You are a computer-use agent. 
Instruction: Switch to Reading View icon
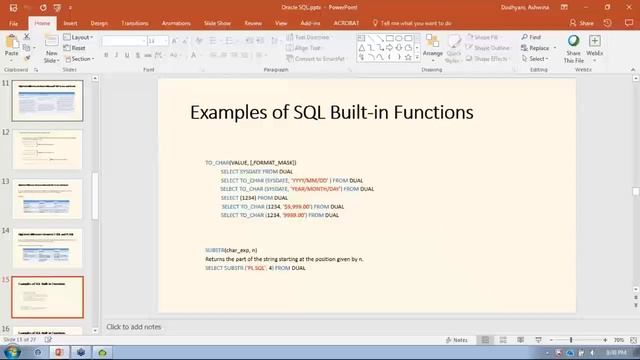tap(521, 340)
